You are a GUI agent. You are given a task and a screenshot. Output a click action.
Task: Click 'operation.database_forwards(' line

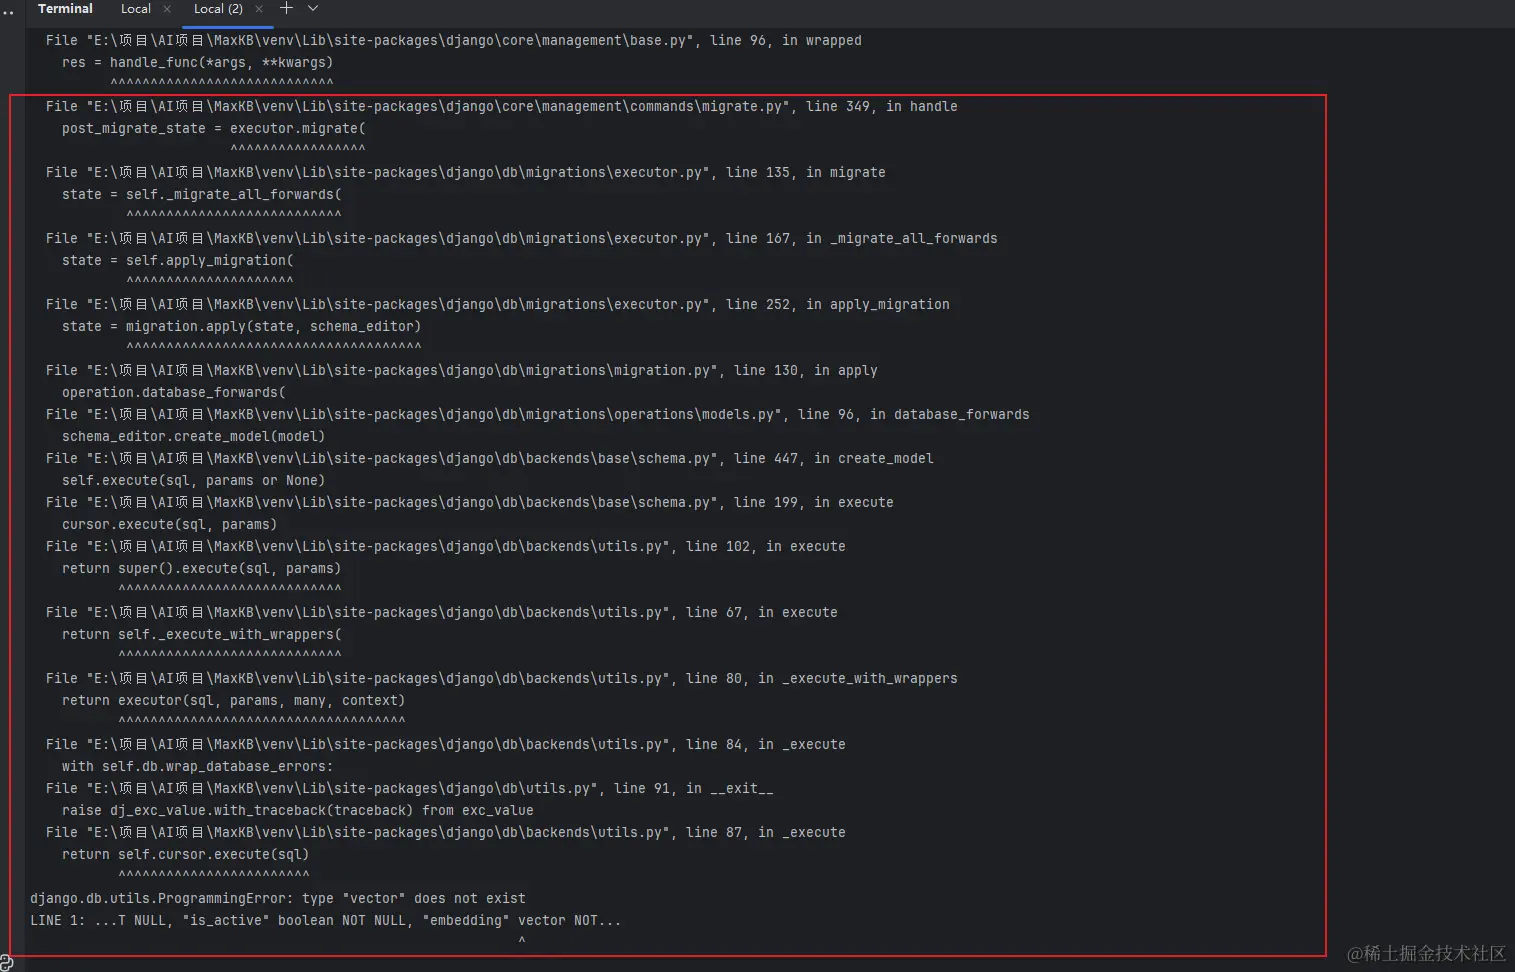(x=174, y=393)
